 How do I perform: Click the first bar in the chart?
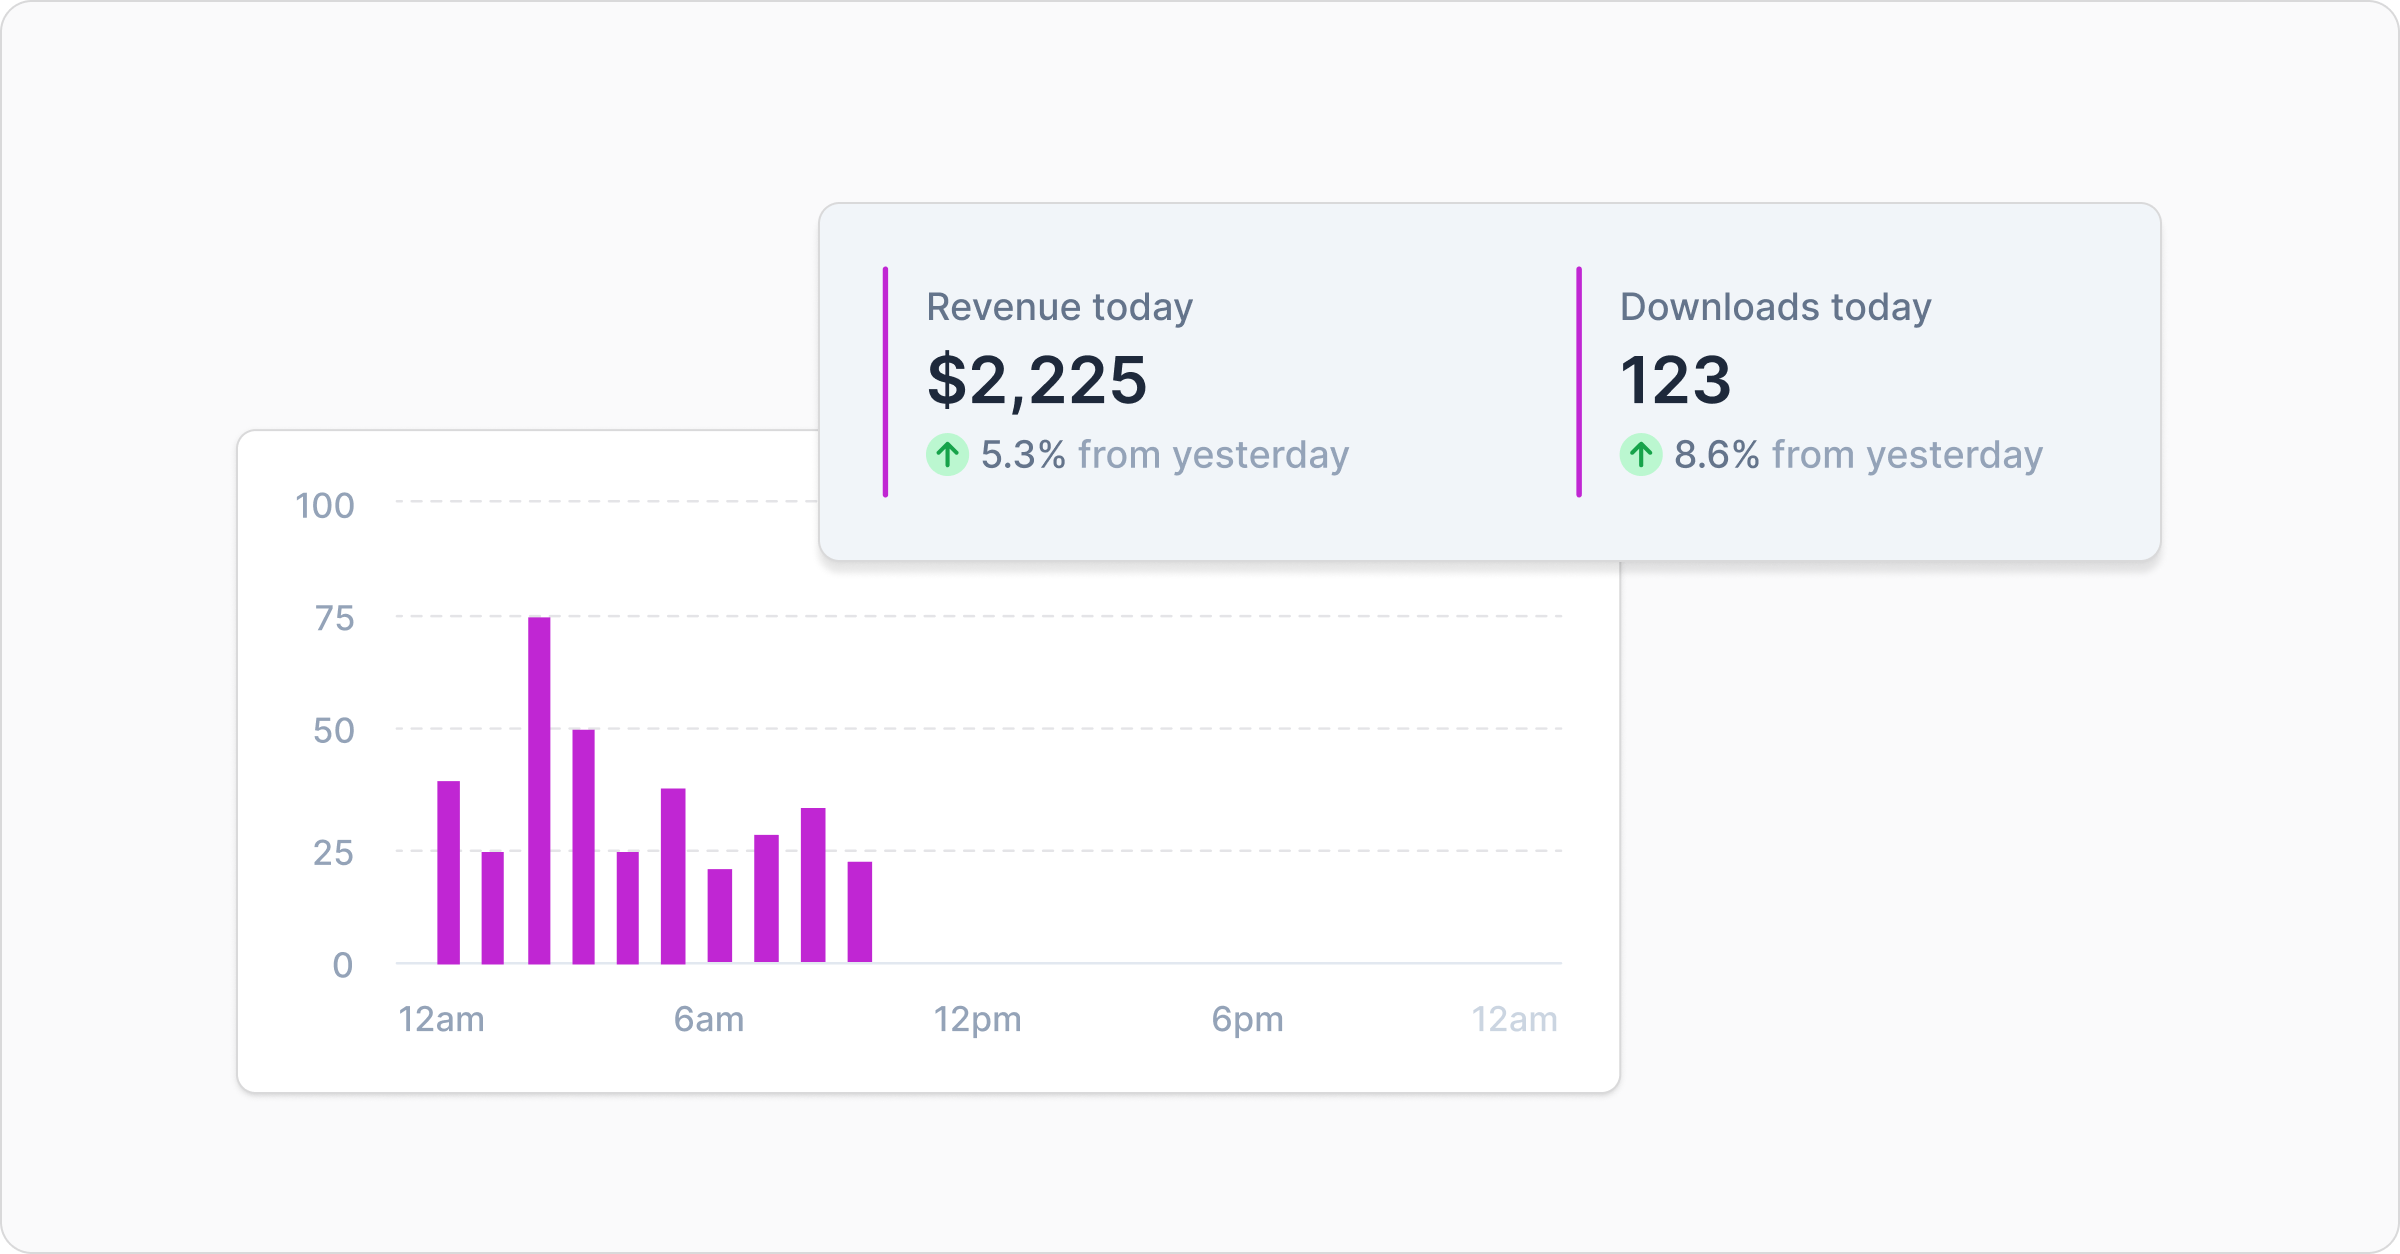449,872
